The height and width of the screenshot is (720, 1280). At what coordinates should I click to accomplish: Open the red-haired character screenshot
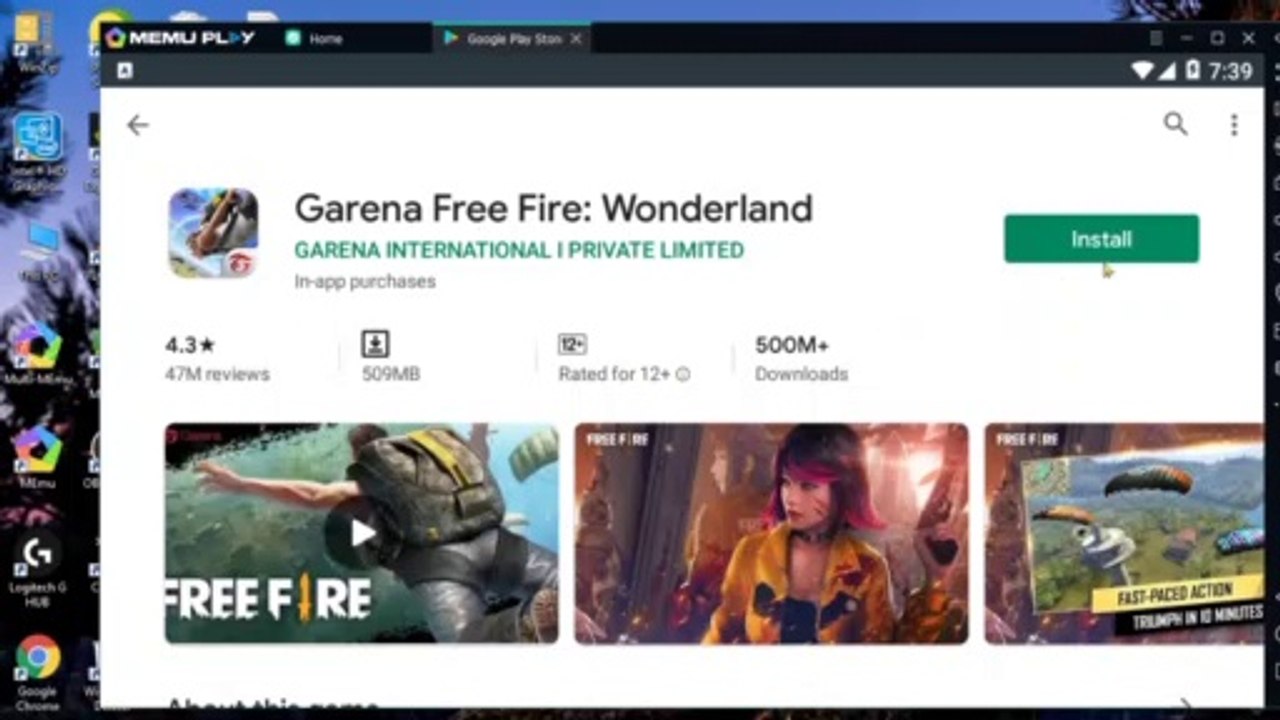771,533
